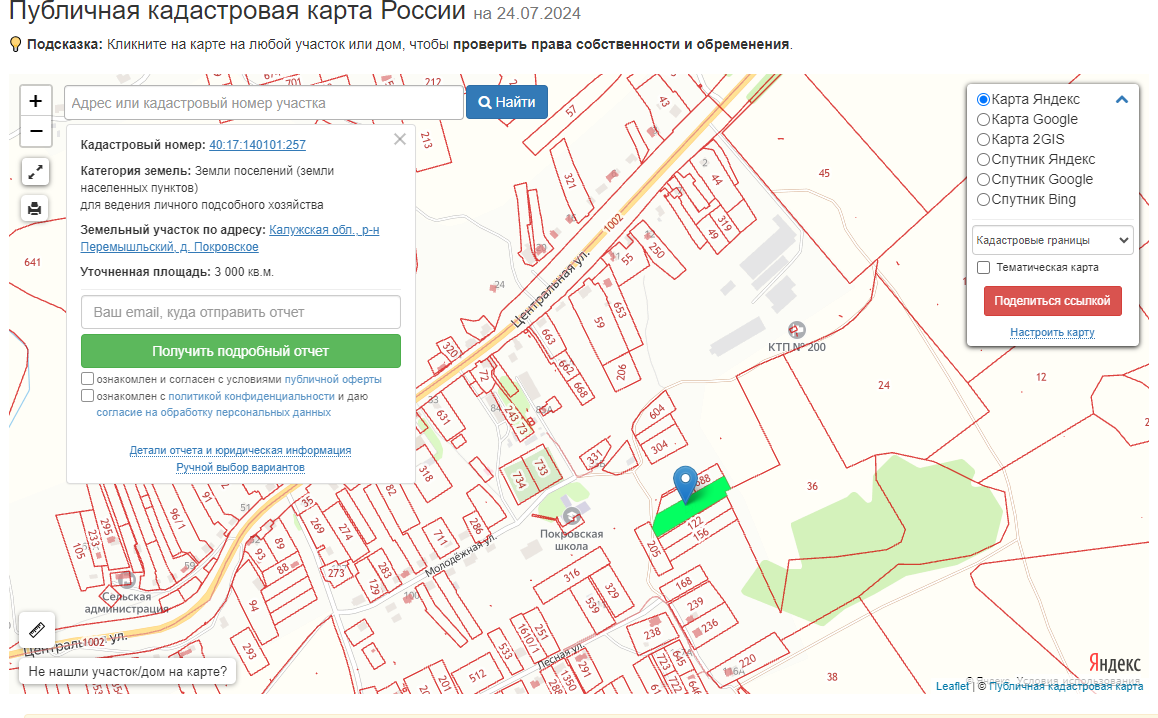Click Не нашли участок/дом на карте button
This screenshot has width=1158, height=718.
128,671
